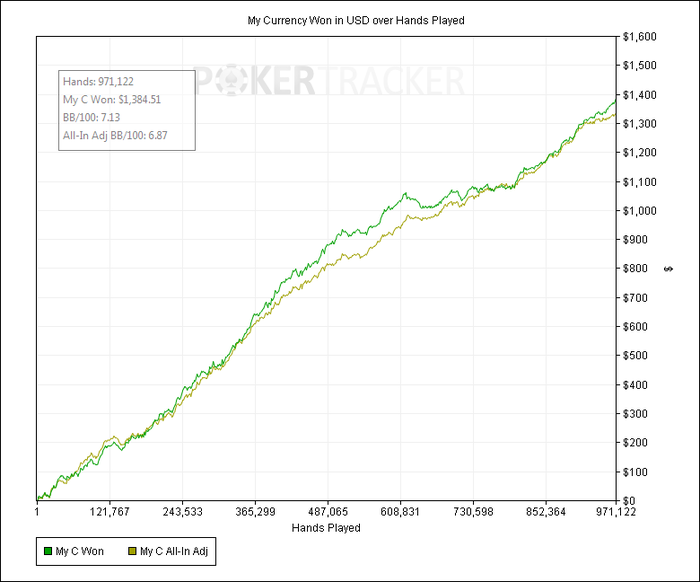Click the $1,200 y-axis label

tap(639, 153)
